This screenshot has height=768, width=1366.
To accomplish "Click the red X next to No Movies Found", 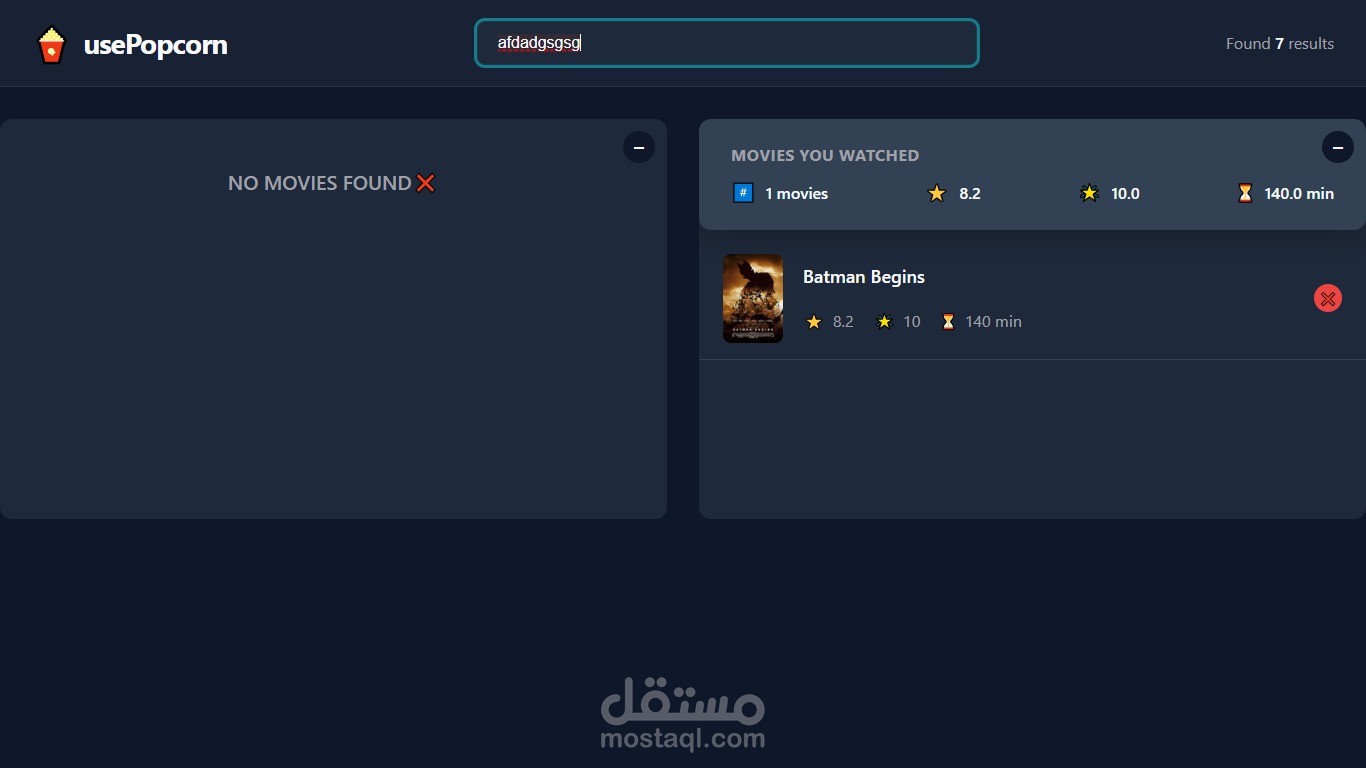I will (x=426, y=183).
